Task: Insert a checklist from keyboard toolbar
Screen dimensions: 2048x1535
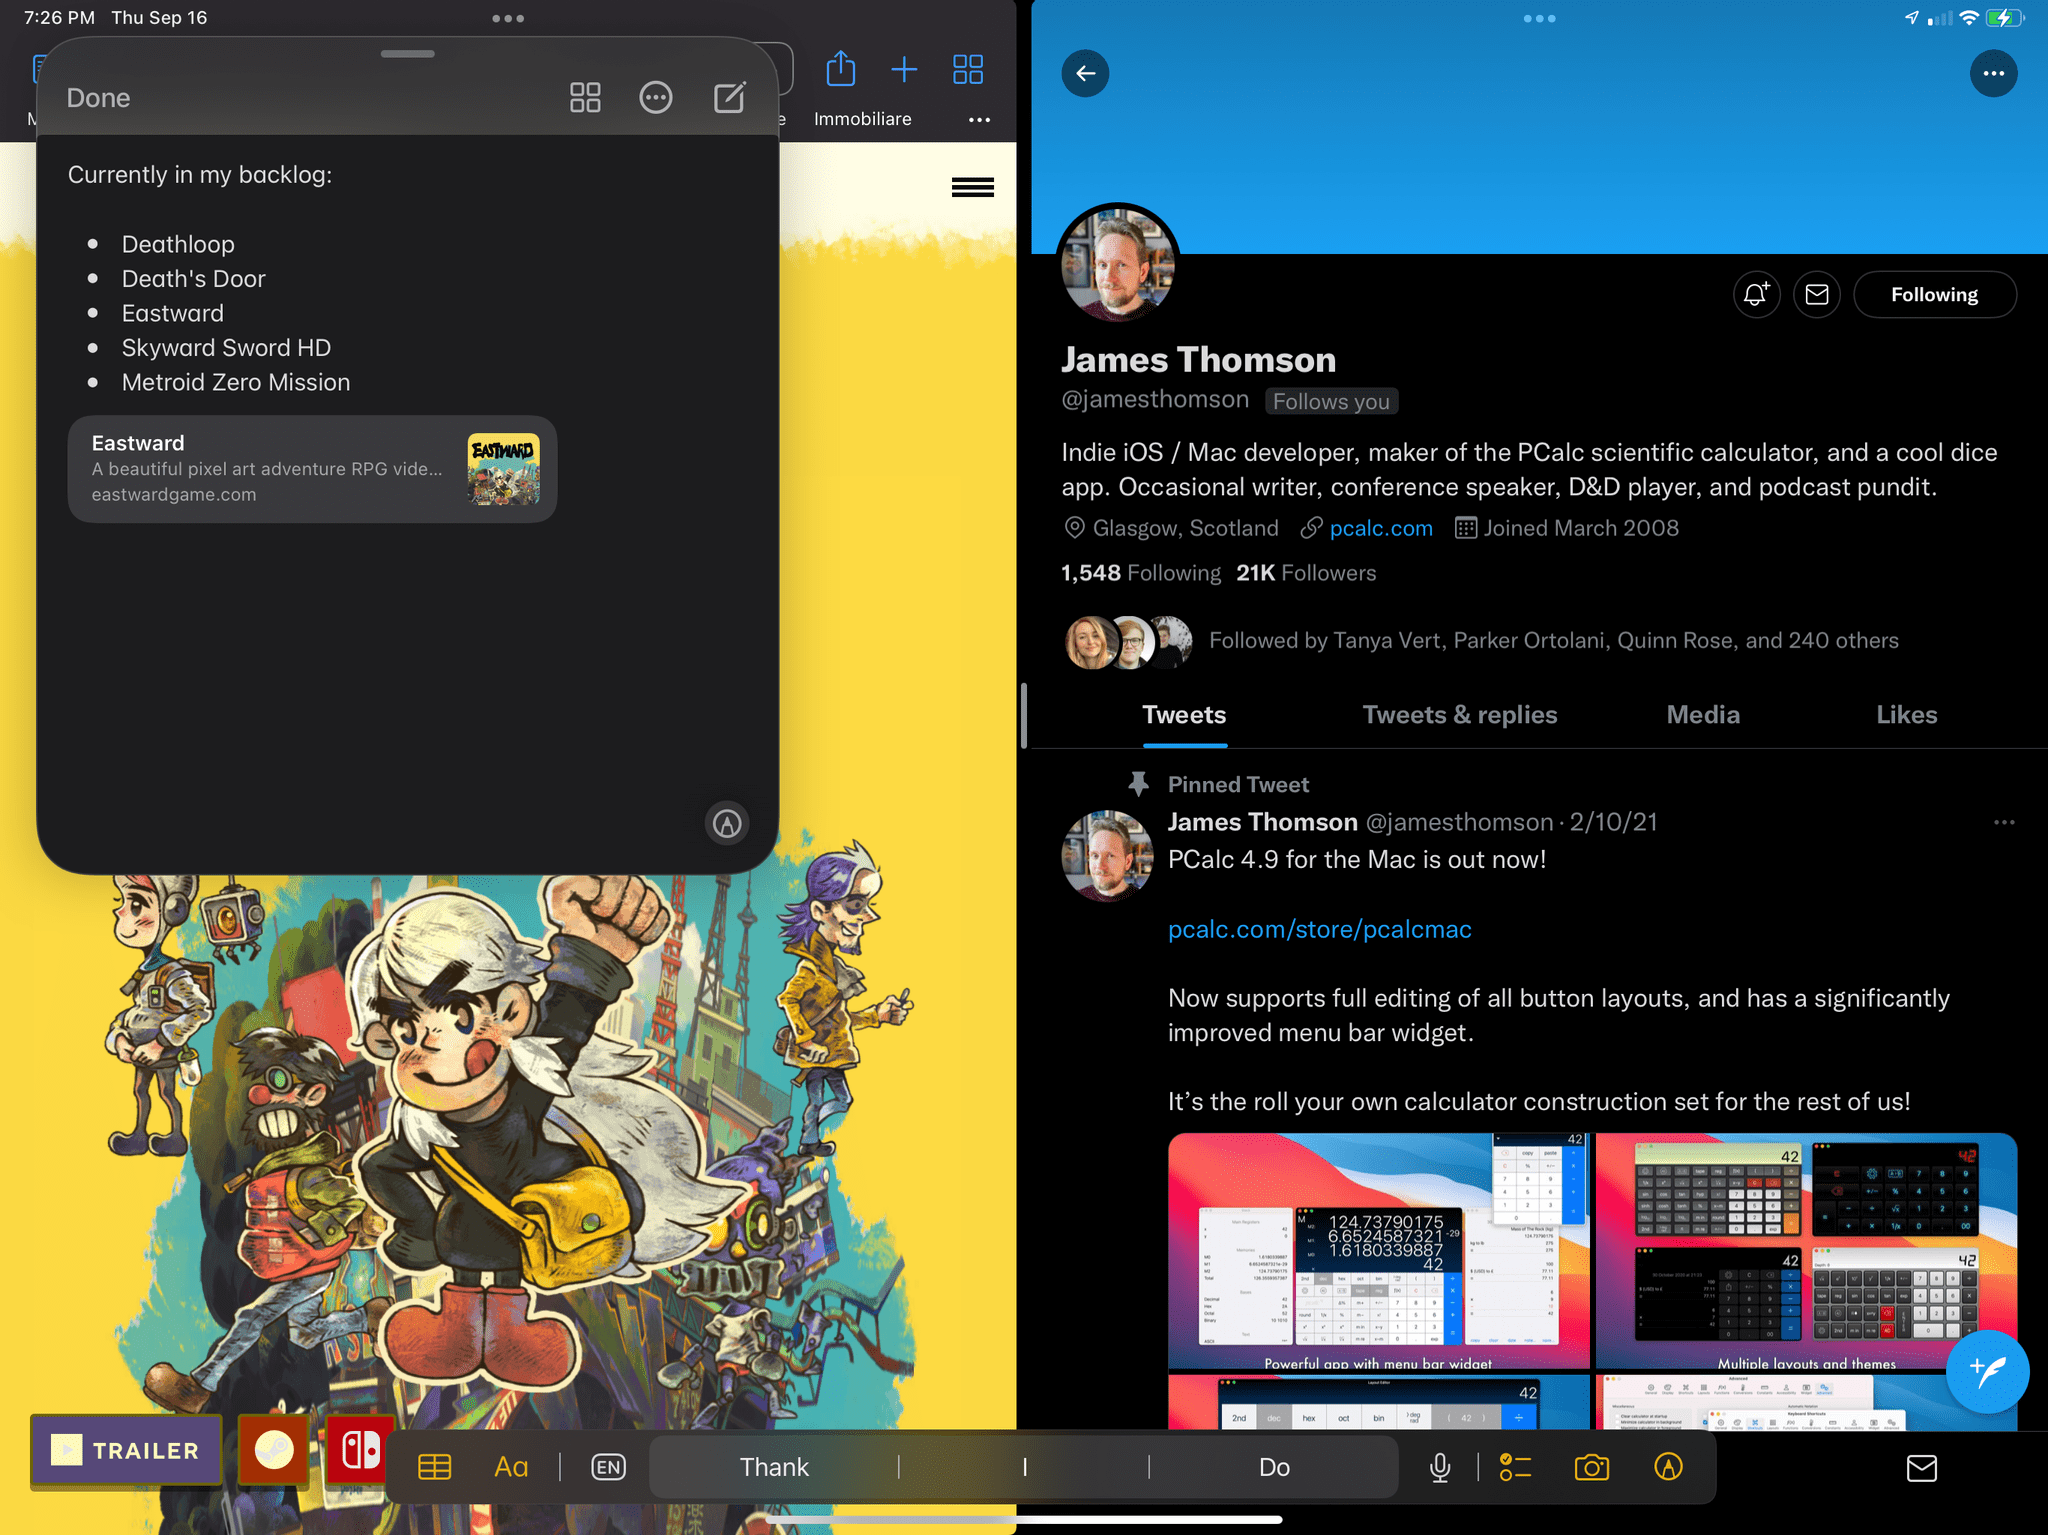Action: (1515, 1467)
